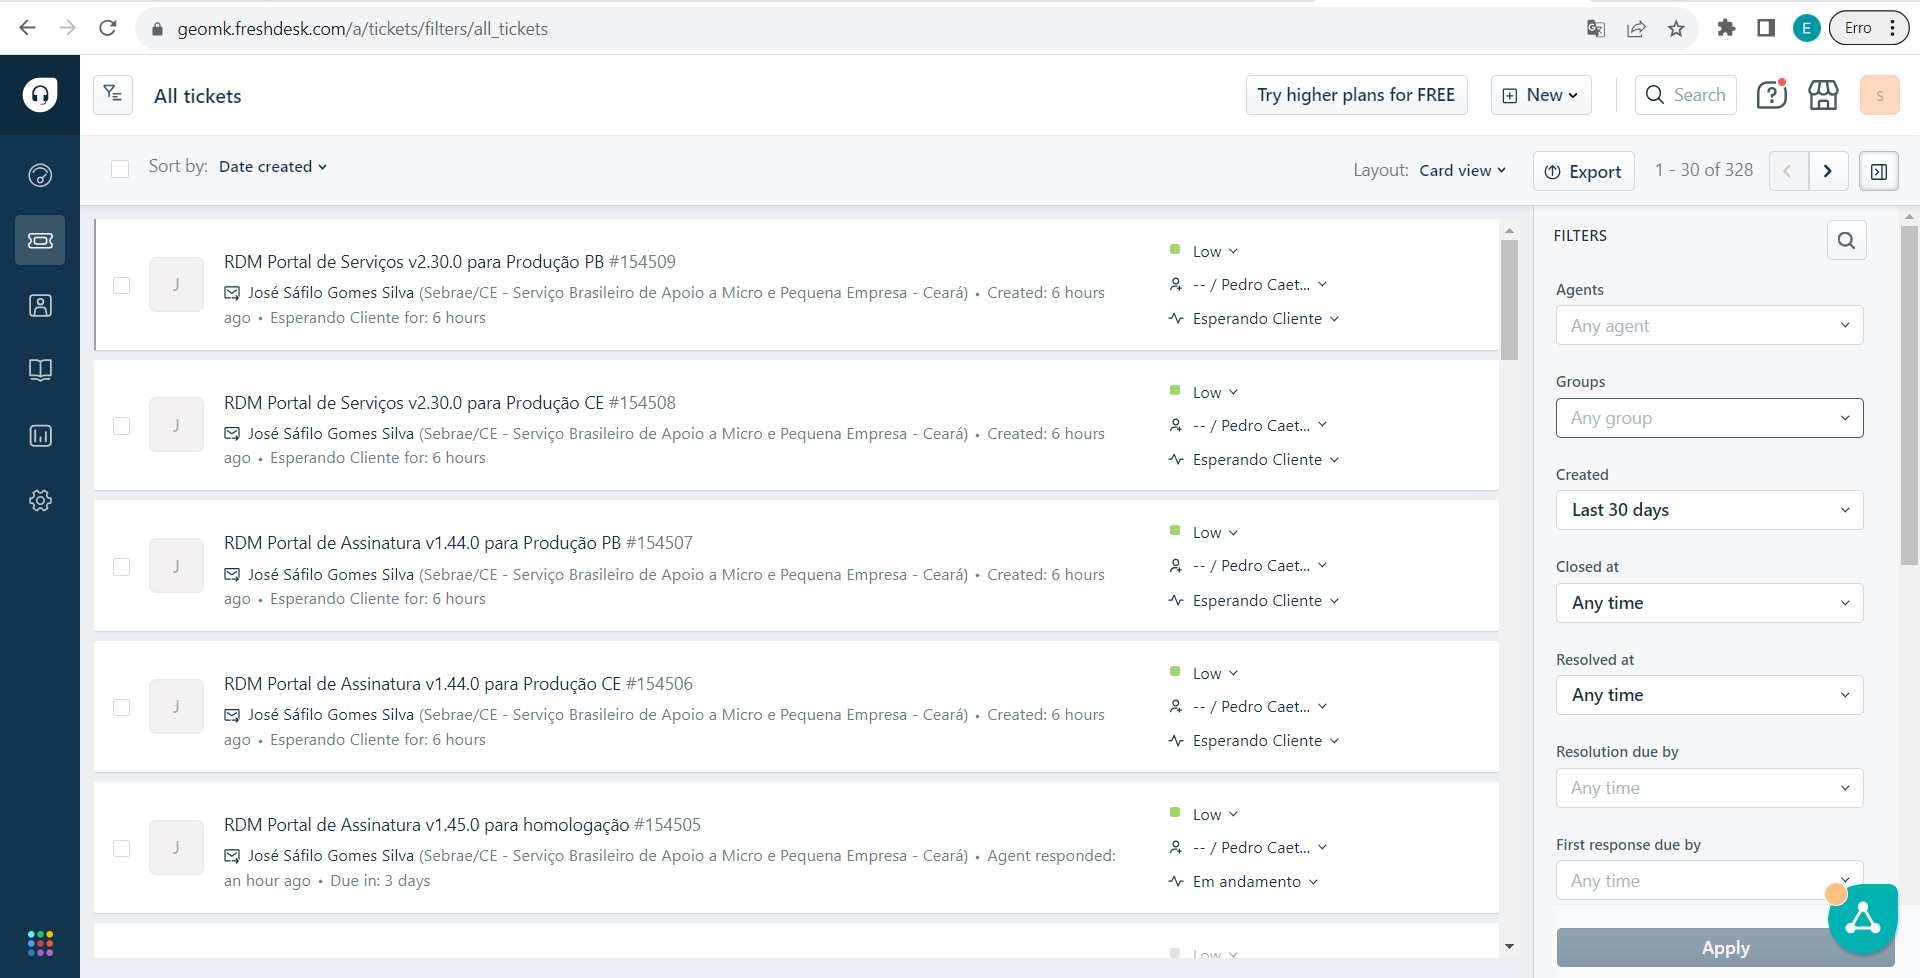This screenshot has height=978, width=1920.
Task: Open the Dashboard icon in sidebar
Action: click(40, 175)
